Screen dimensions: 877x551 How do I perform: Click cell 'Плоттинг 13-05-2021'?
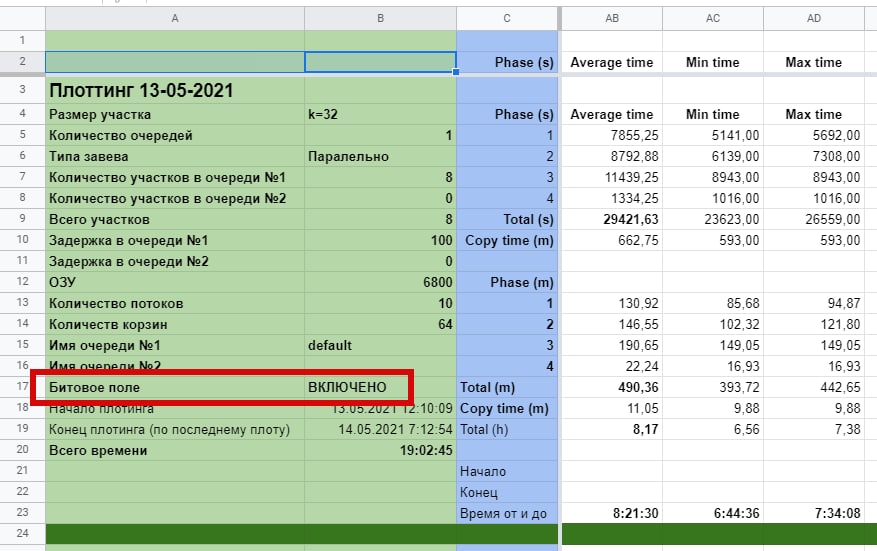175,90
